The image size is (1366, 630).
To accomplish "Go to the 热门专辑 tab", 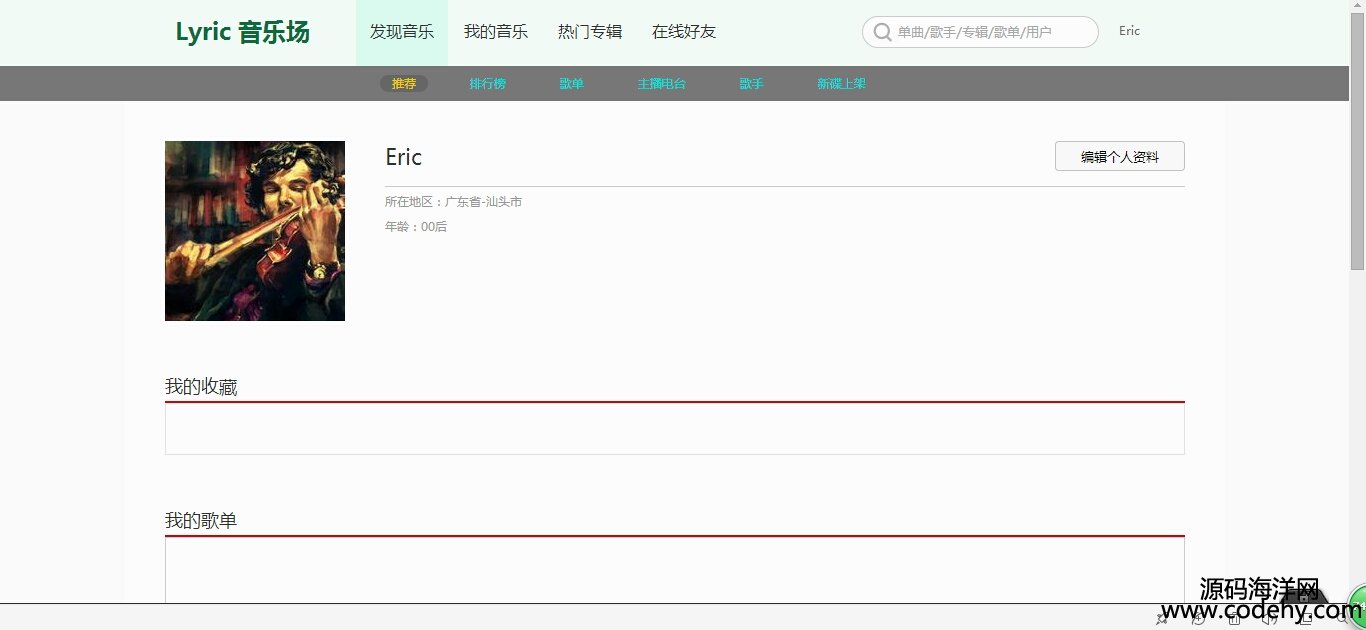I will point(590,32).
